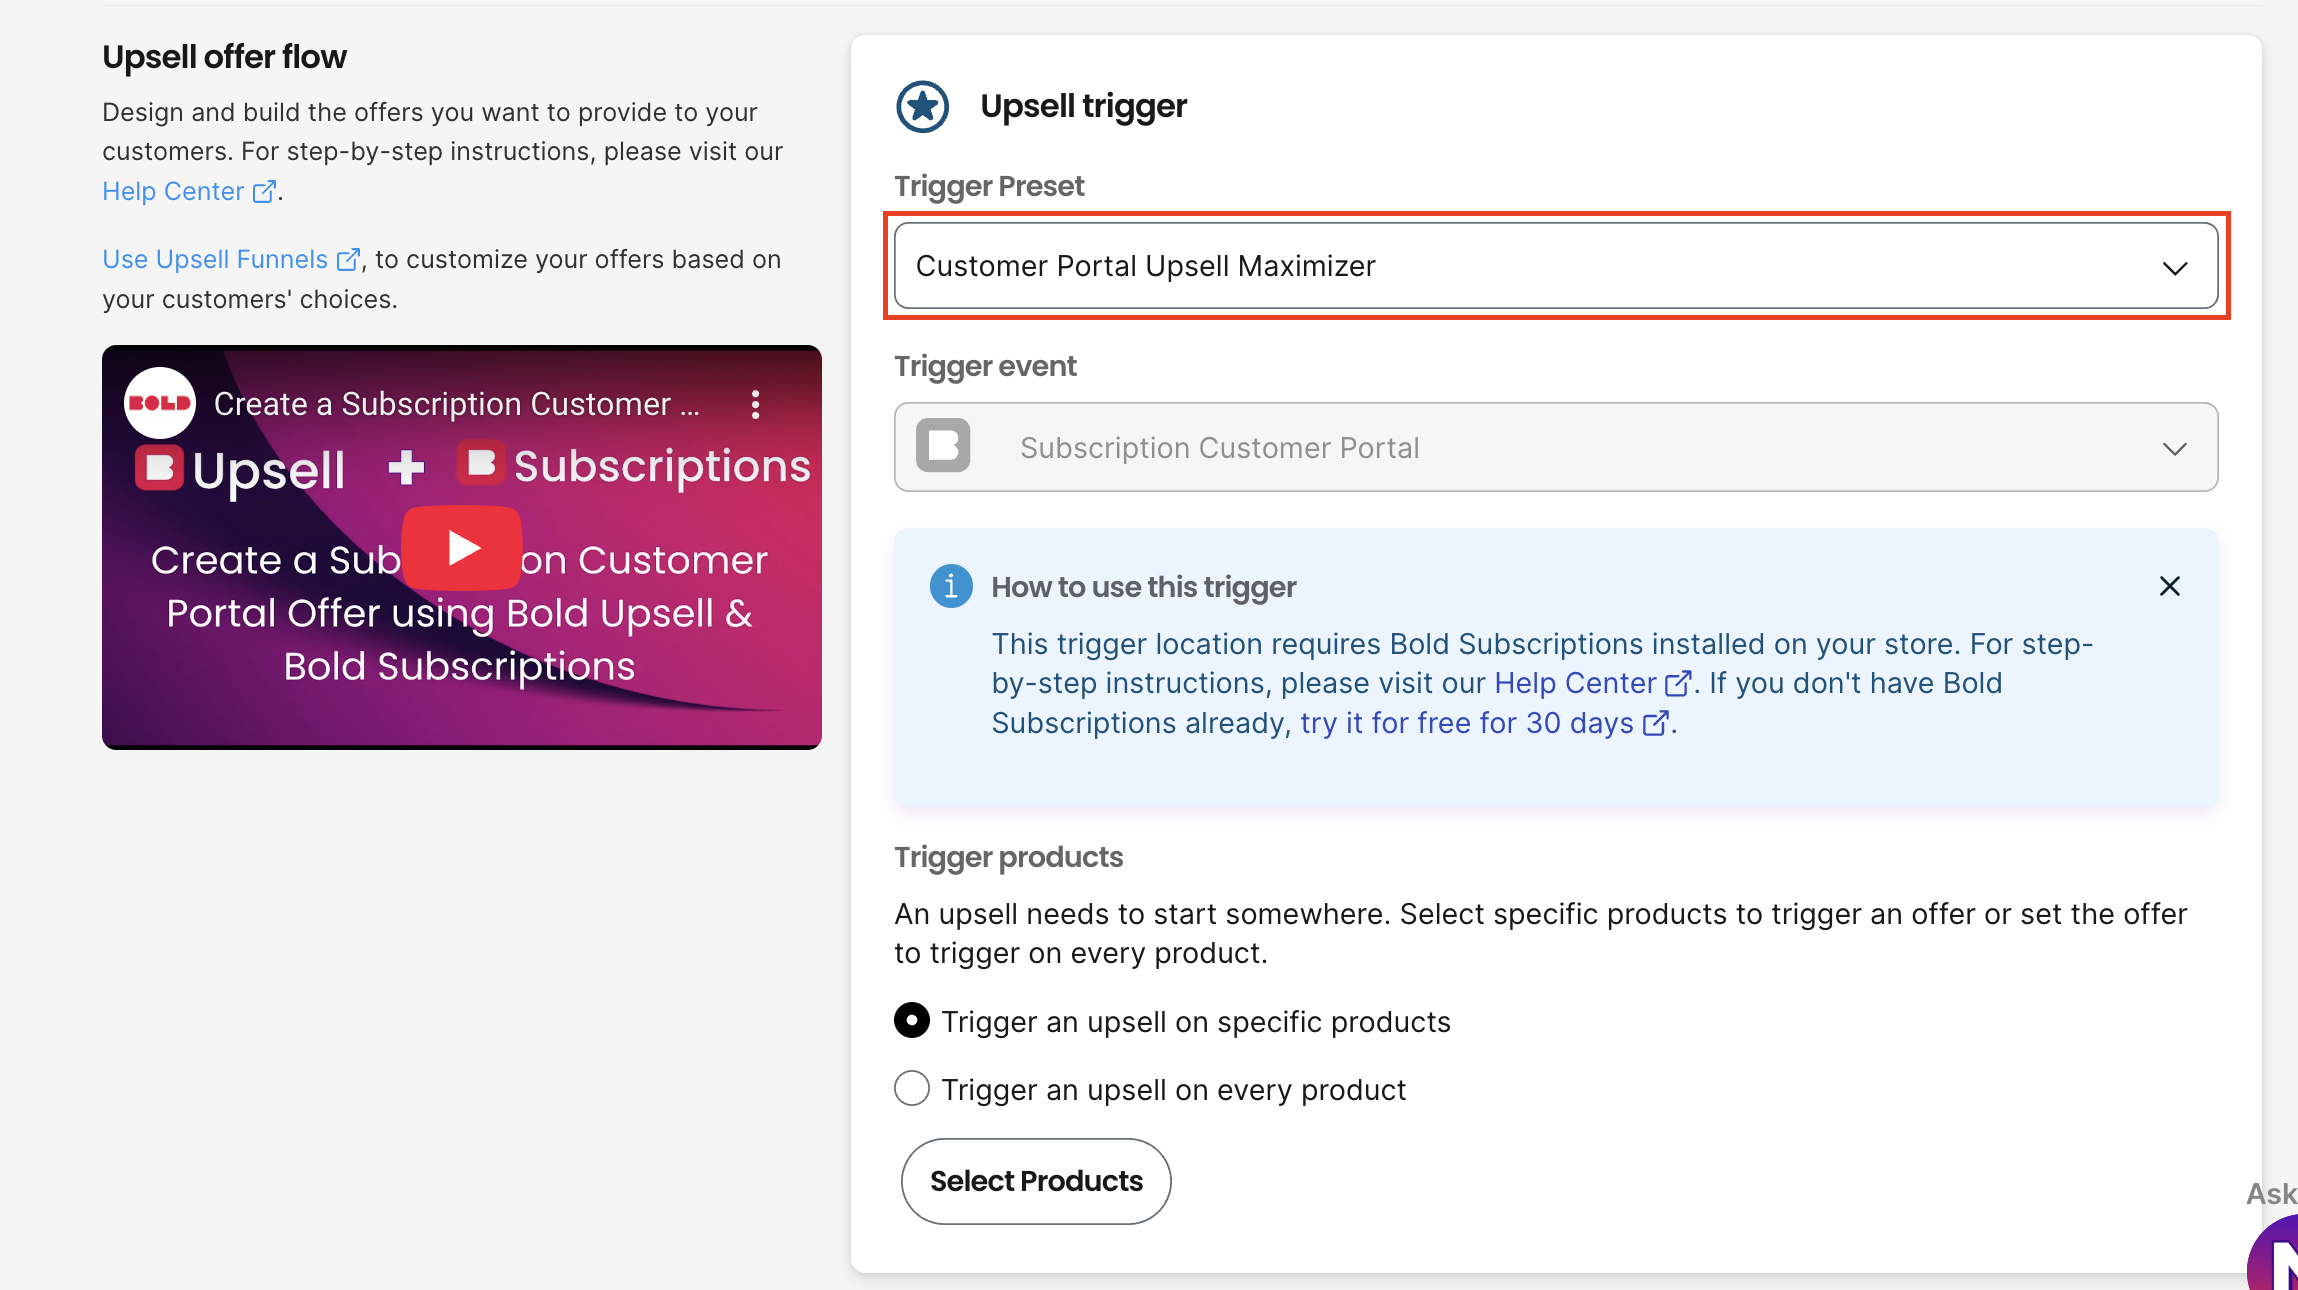This screenshot has width=2298, height=1290.
Task: Click try it for free for 30 days link
Action: (1485, 723)
